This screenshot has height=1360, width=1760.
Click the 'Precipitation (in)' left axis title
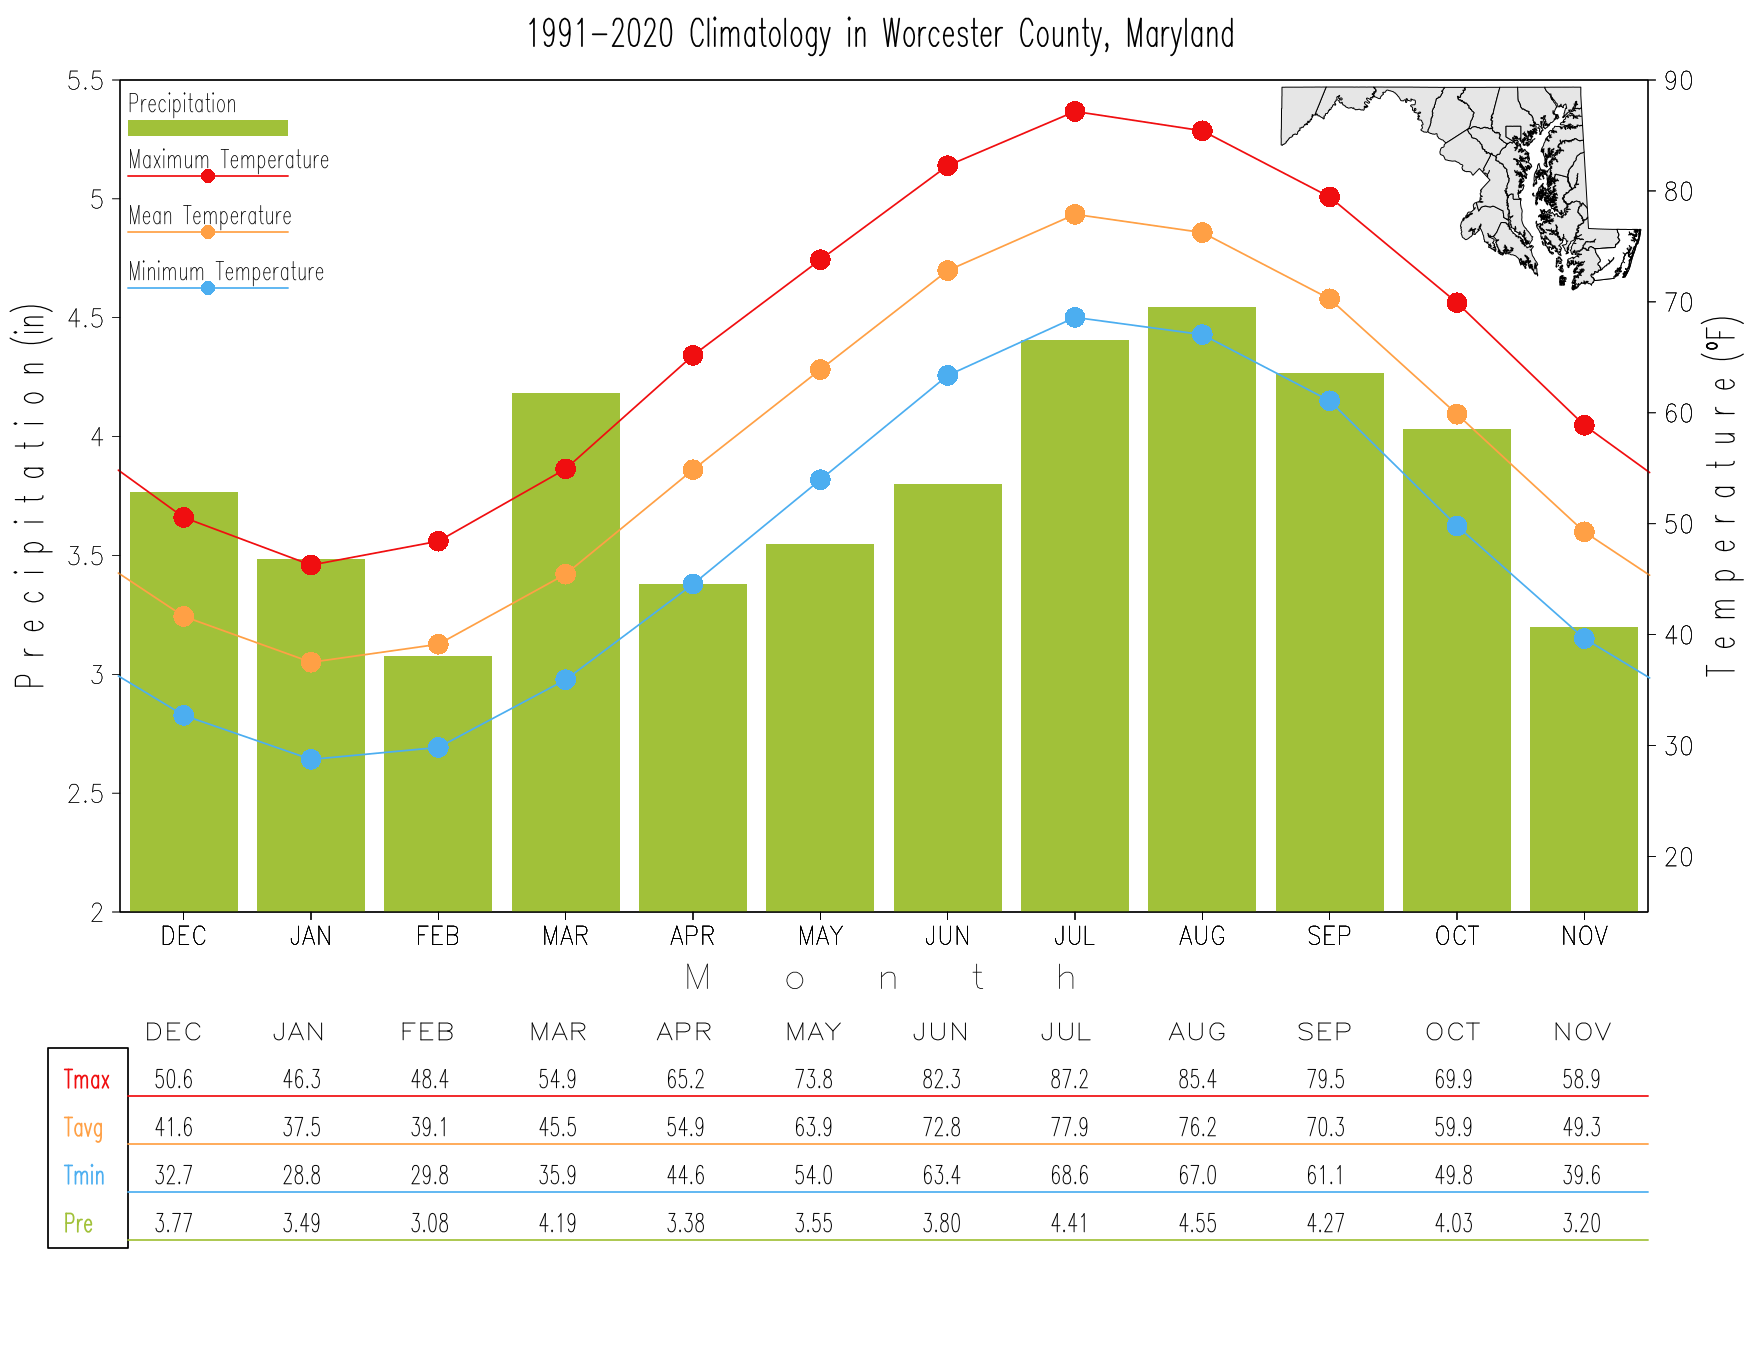pos(30,496)
